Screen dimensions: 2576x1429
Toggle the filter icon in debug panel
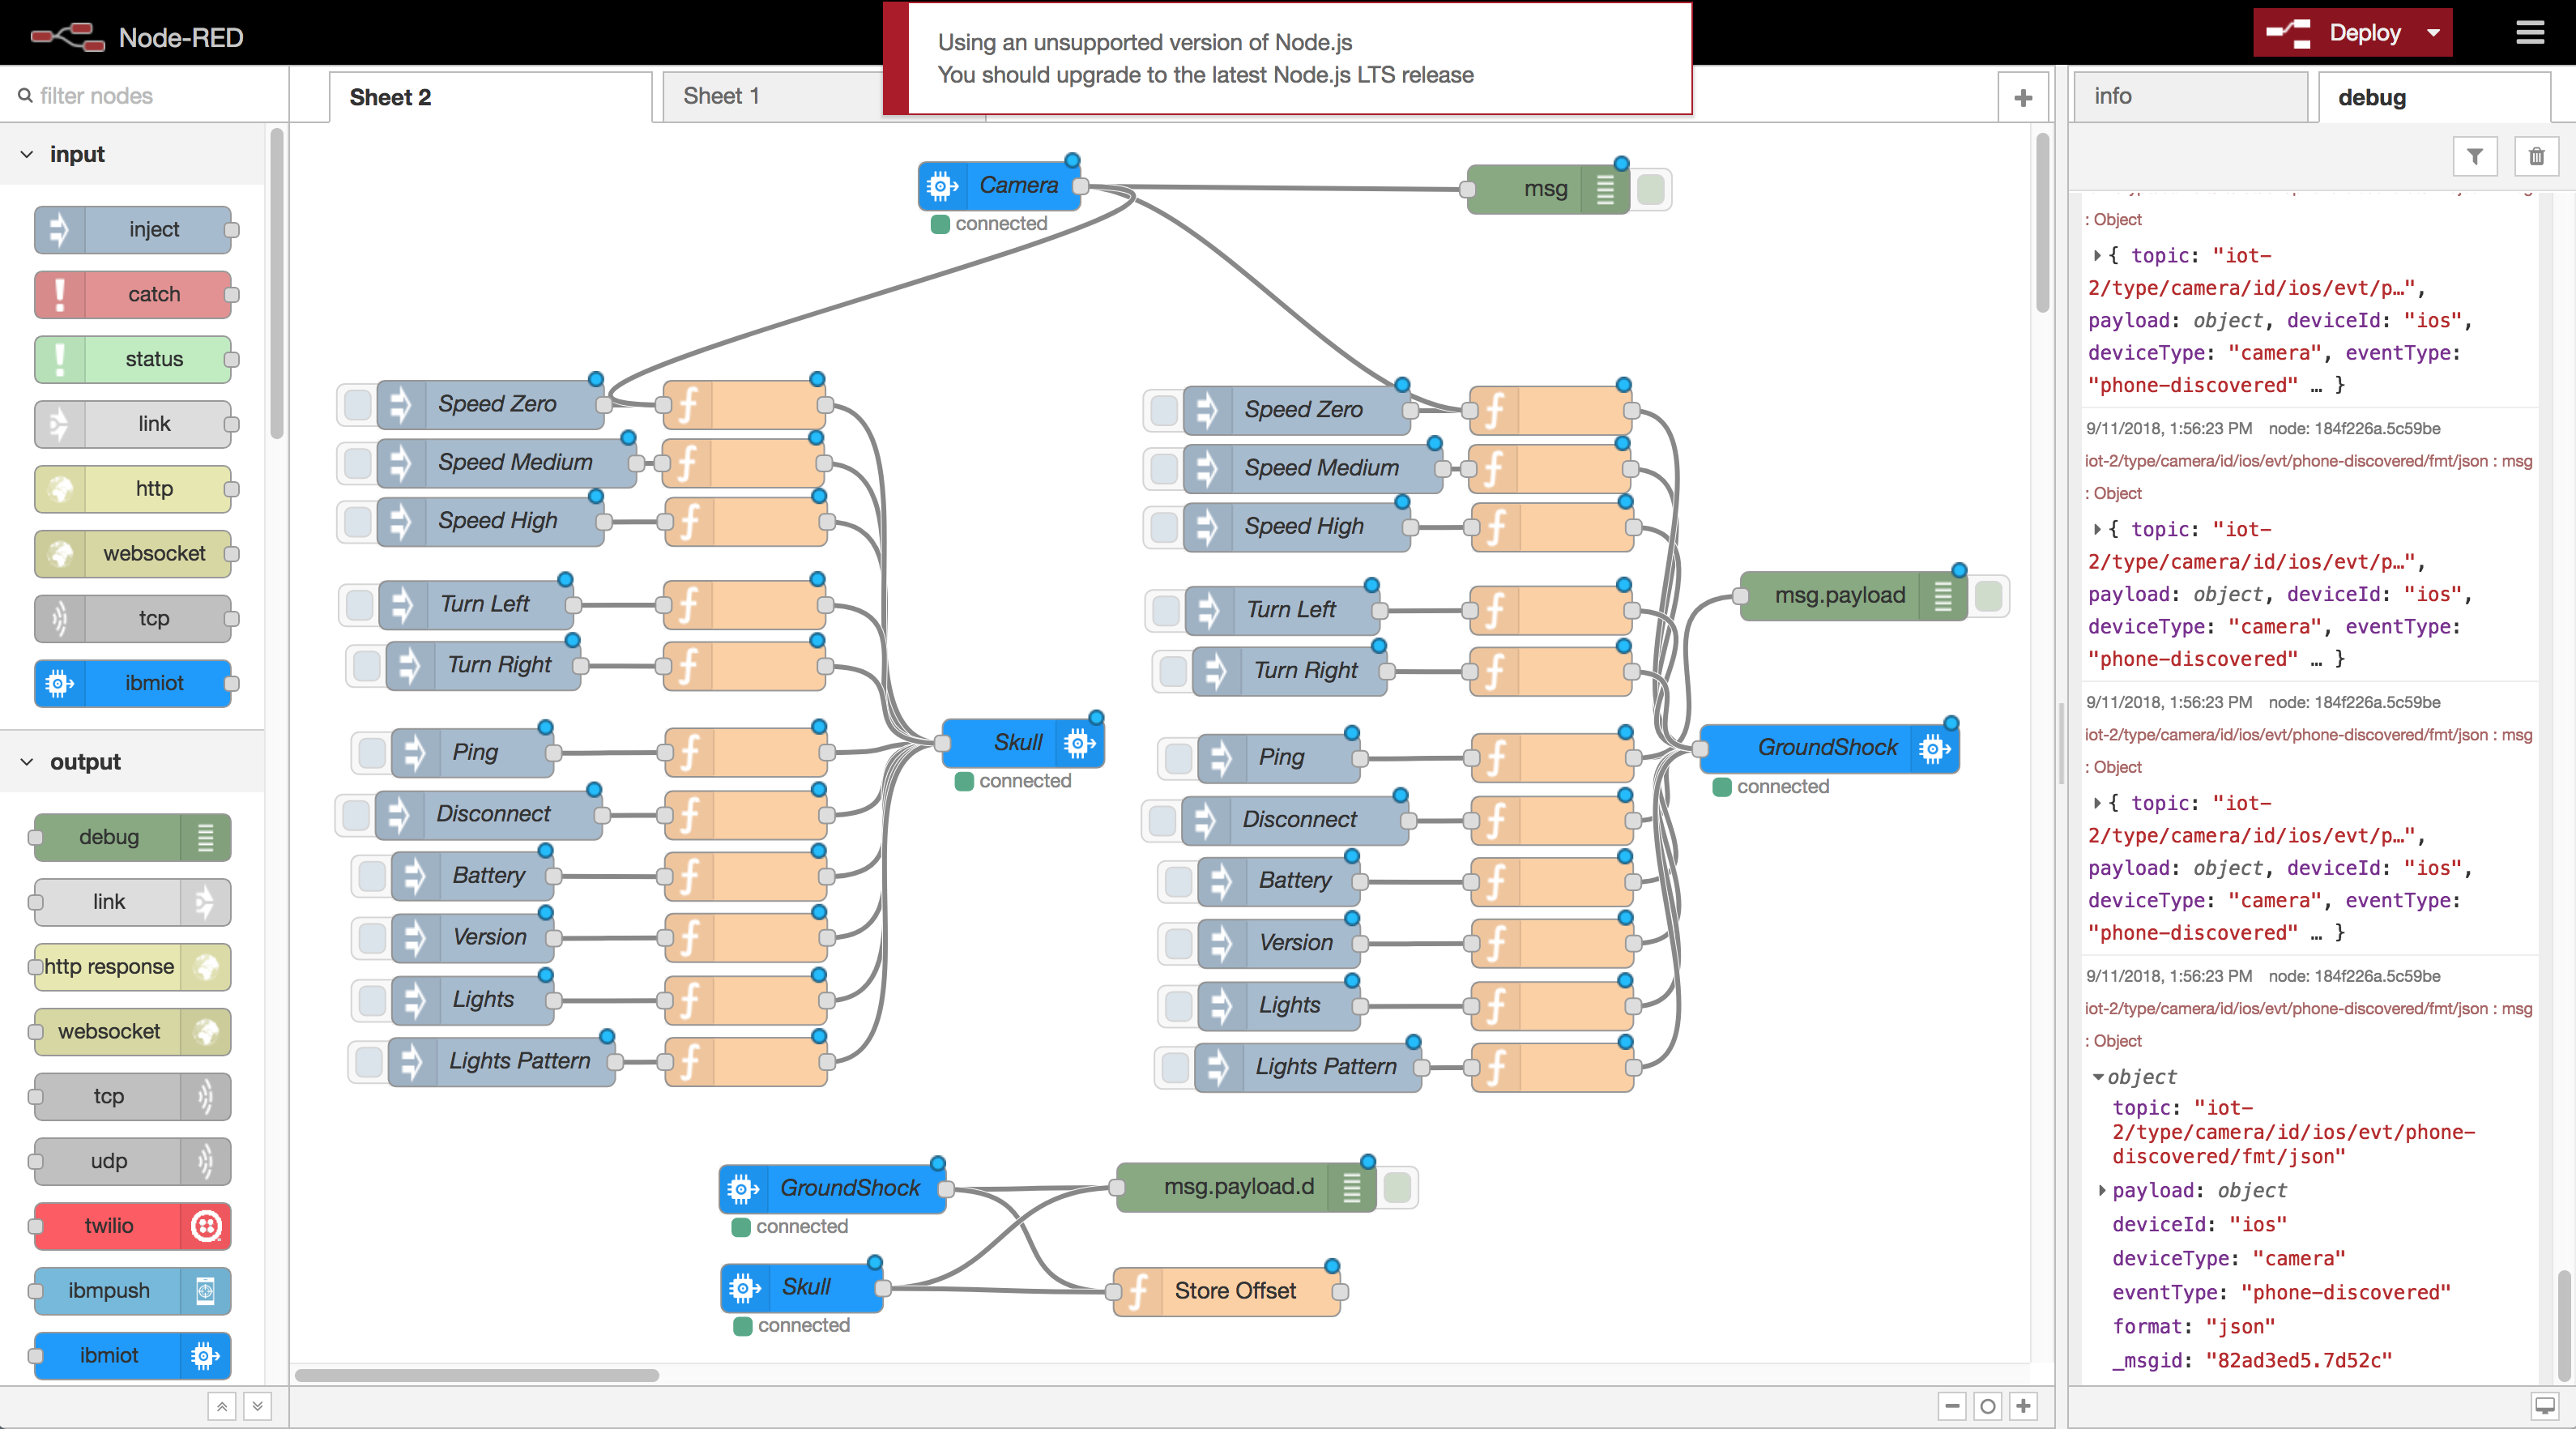[x=2476, y=156]
